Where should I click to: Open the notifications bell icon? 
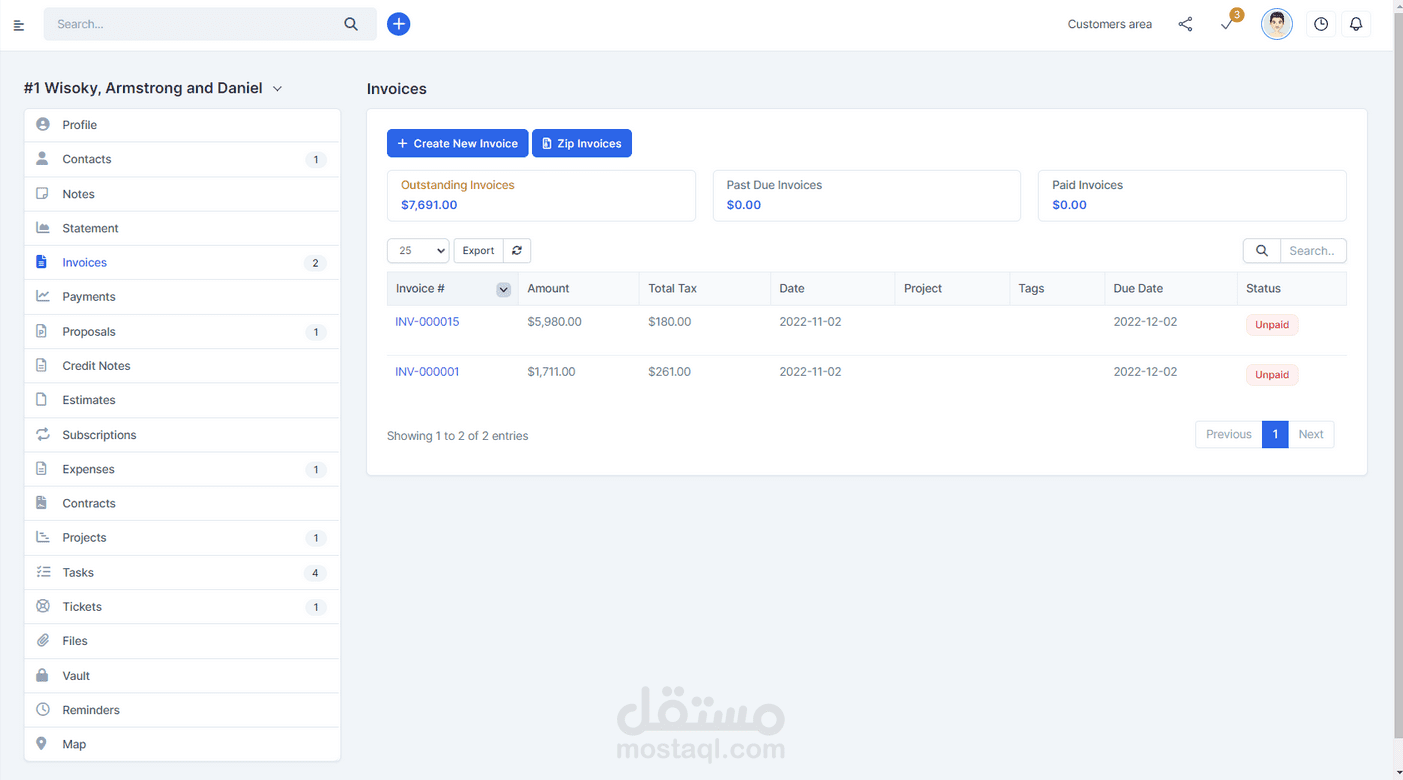(1356, 24)
